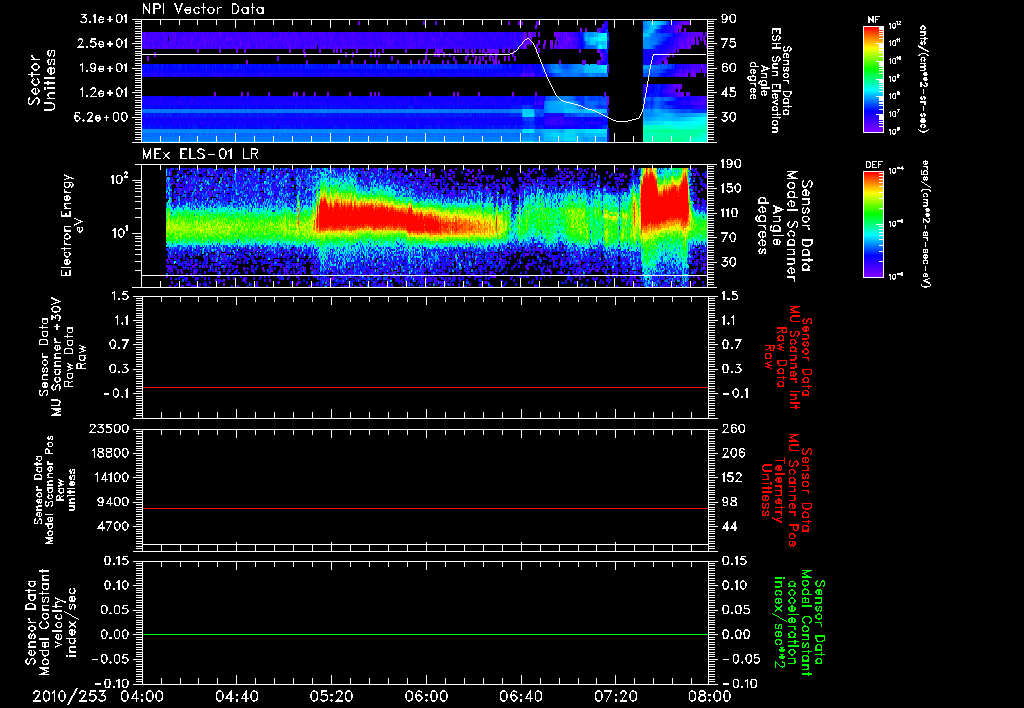Click the 'cnts/(cm**2-sr-sec)' unit label

click(x=922, y=78)
